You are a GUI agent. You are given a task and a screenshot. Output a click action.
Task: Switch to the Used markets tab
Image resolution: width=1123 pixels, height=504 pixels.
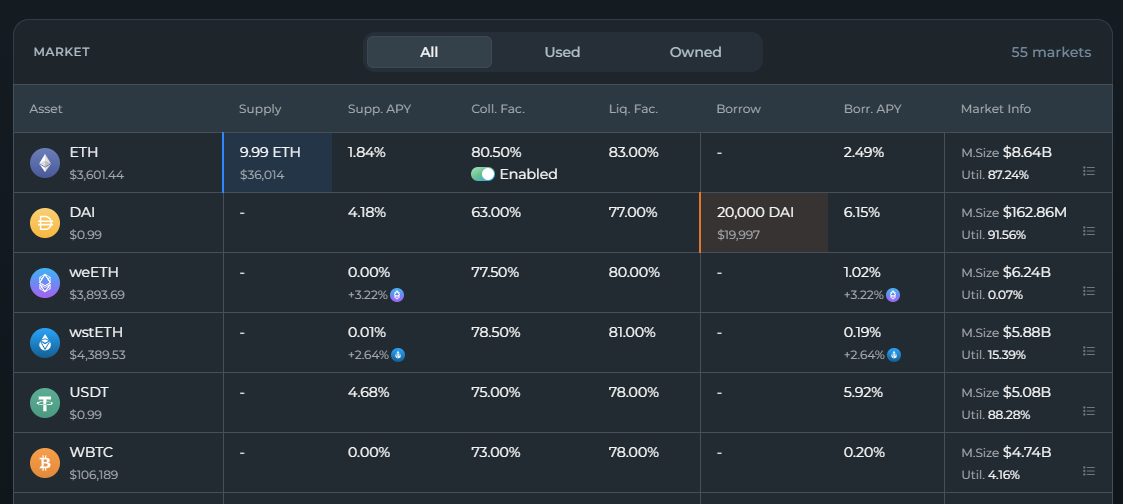(562, 52)
